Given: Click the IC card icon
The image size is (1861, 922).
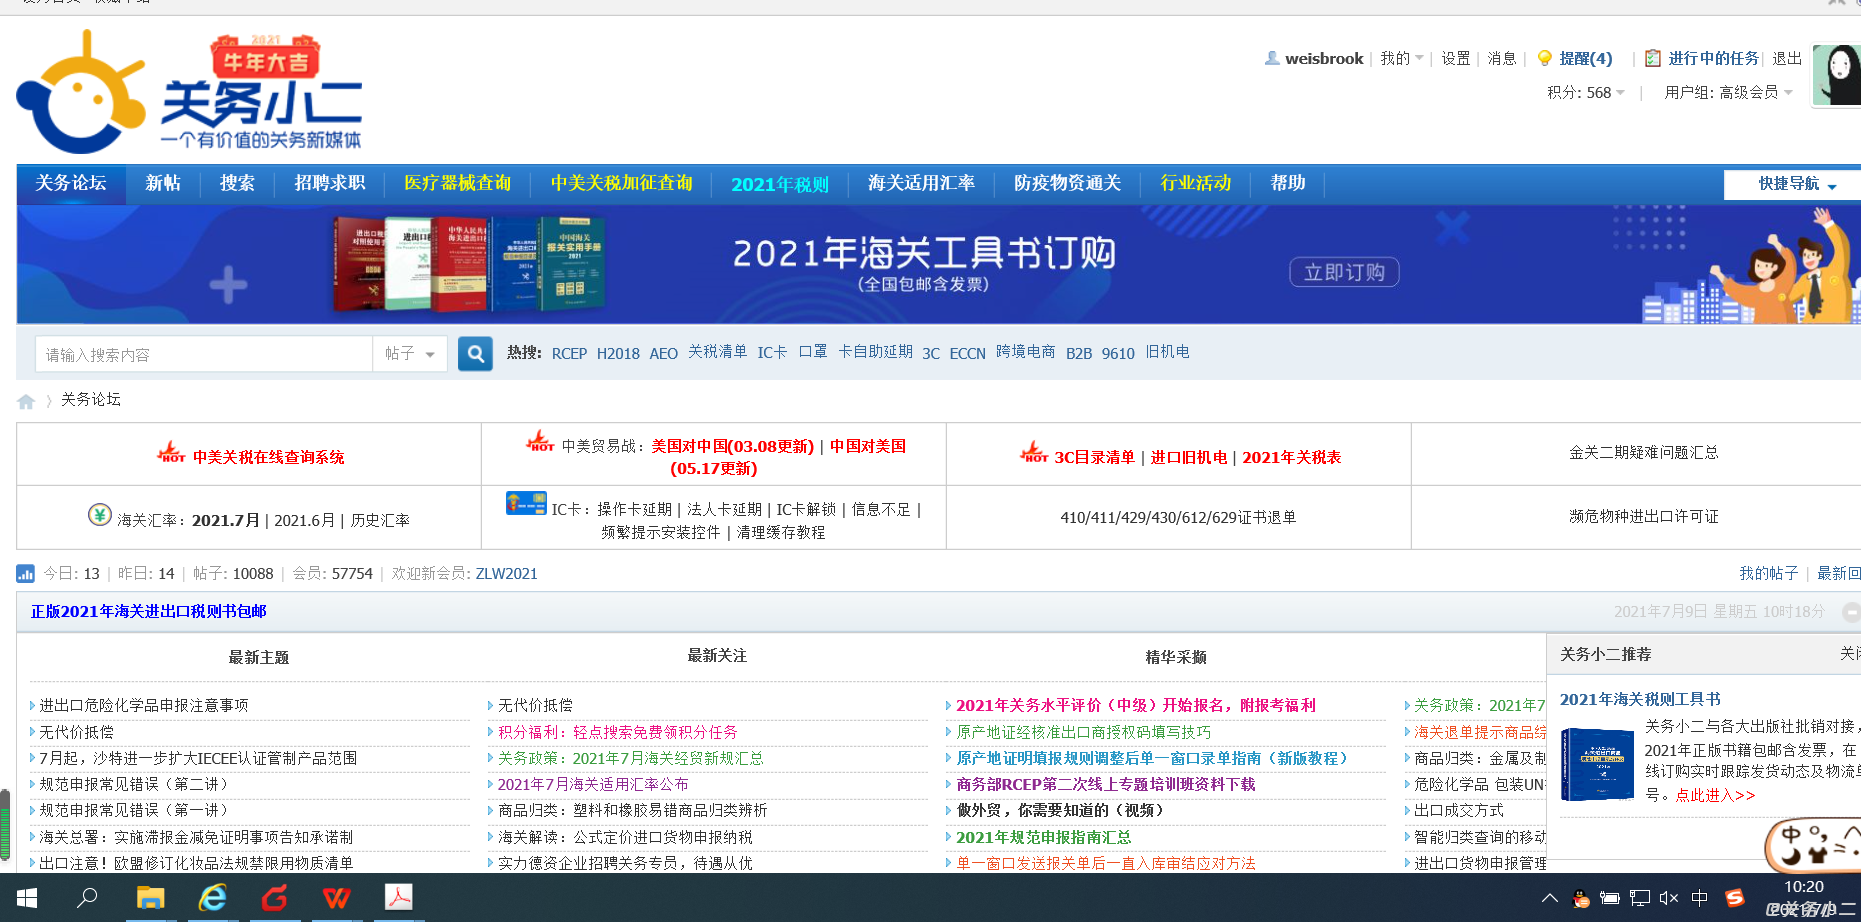Looking at the screenshot, I should click(526, 504).
